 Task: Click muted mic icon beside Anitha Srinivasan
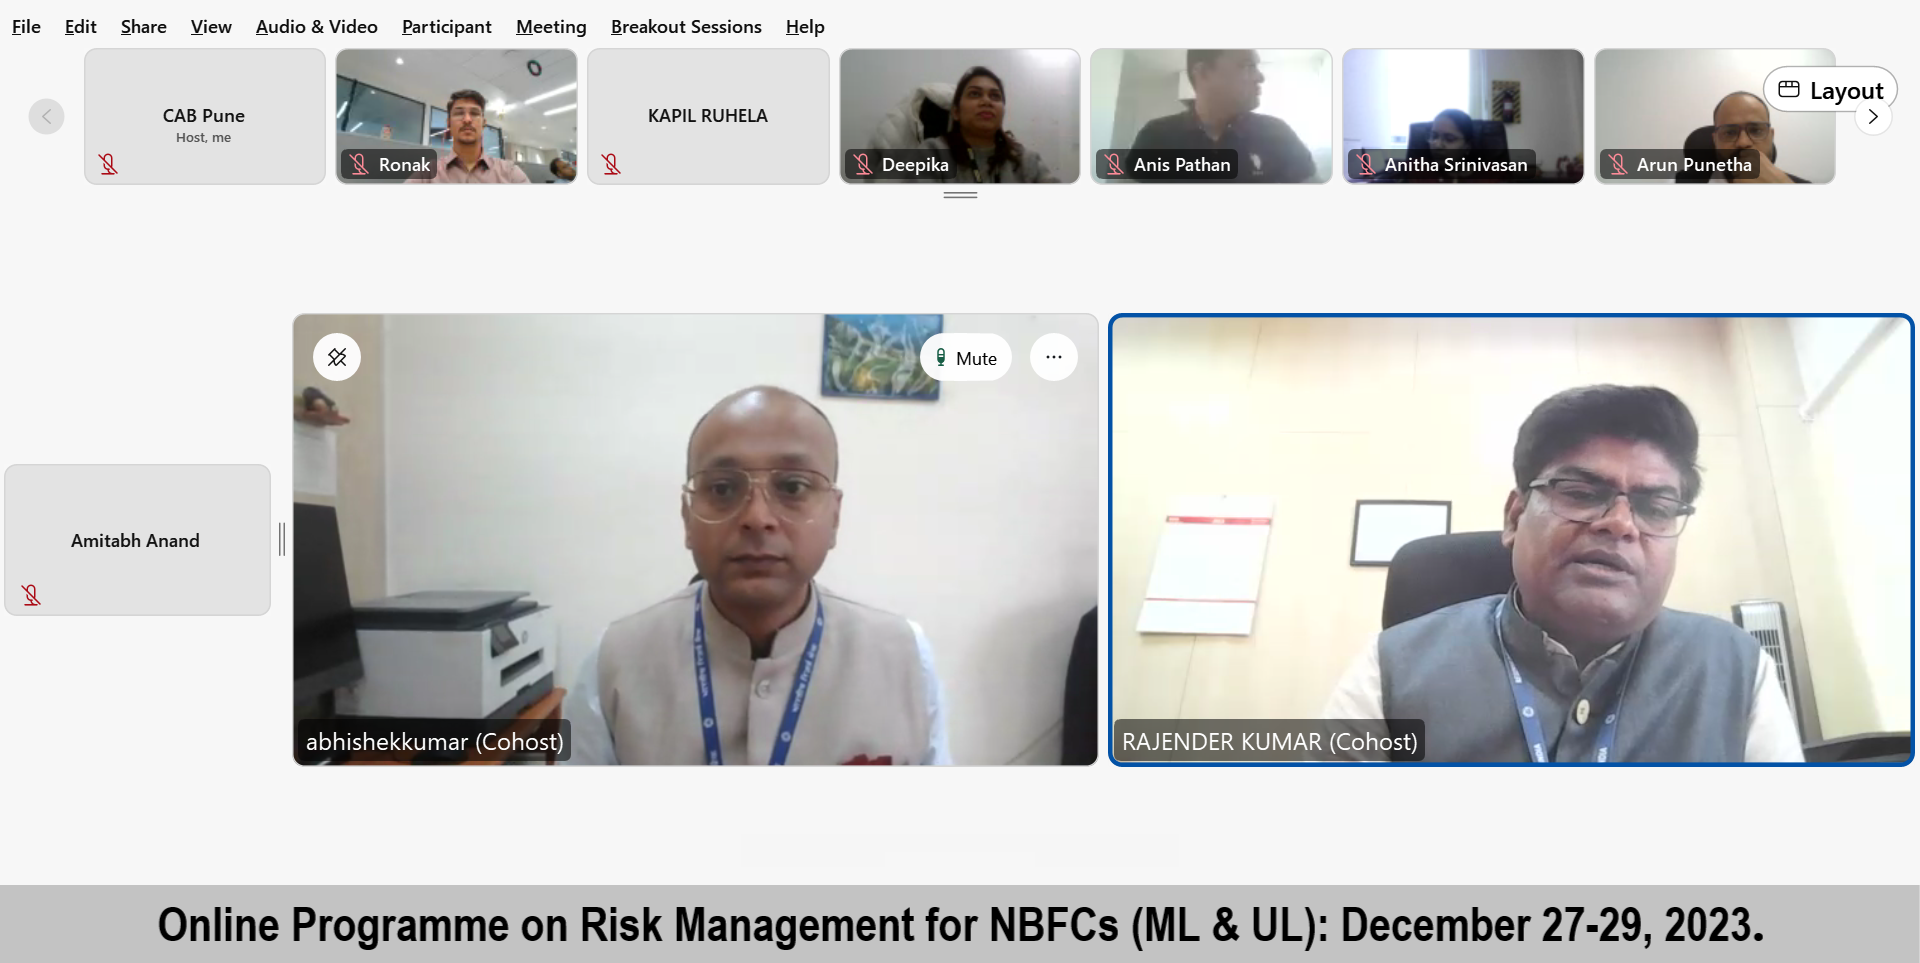coord(1366,164)
